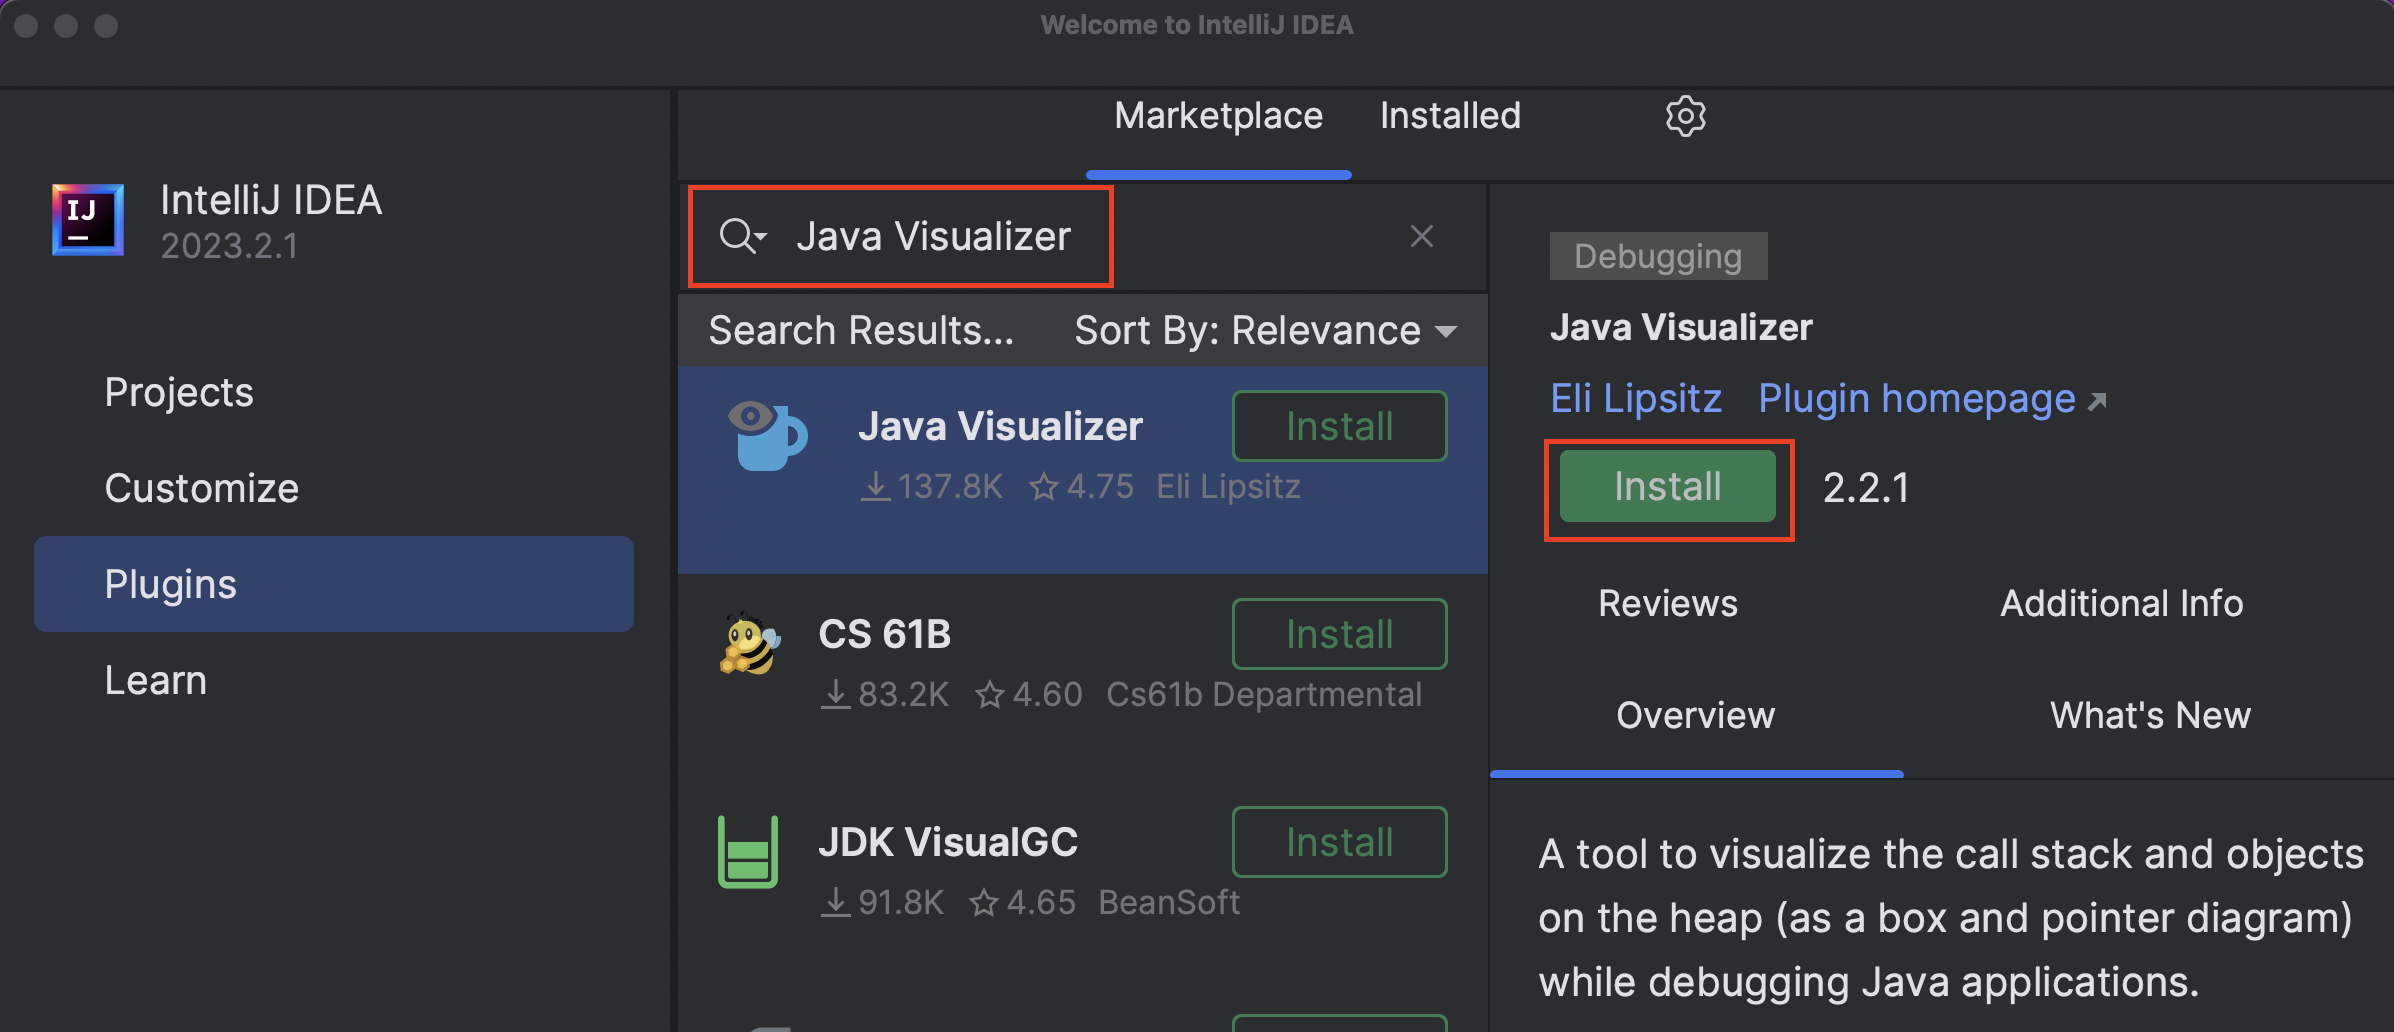Switch to the Marketplace tab
2394x1032 pixels.
pos(1218,115)
